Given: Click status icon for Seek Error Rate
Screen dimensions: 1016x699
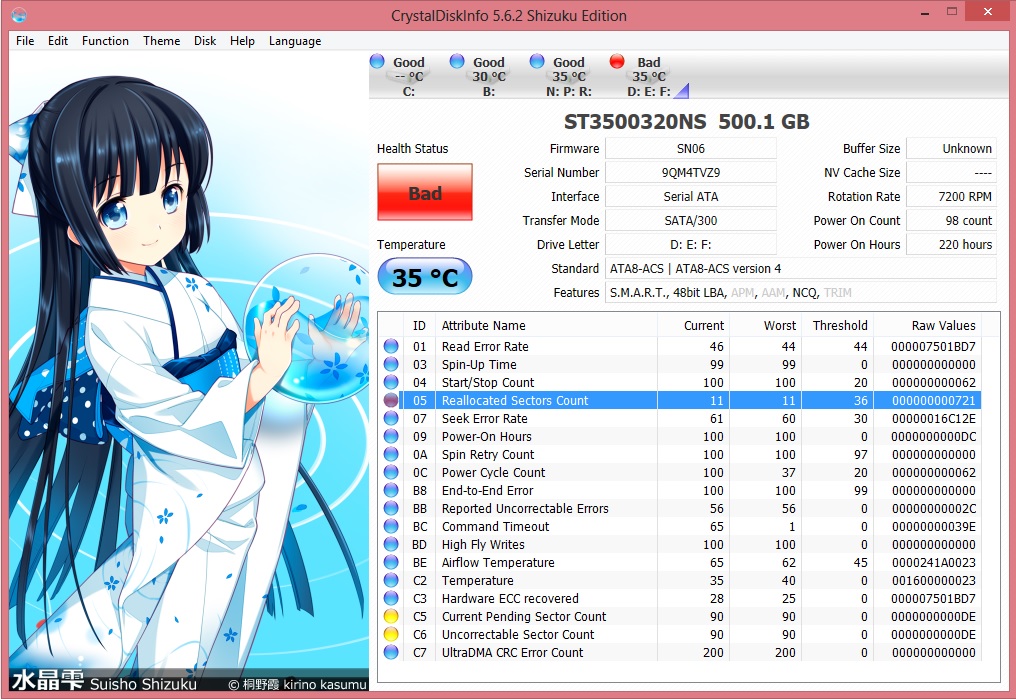Looking at the screenshot, I should coord(391,418).
